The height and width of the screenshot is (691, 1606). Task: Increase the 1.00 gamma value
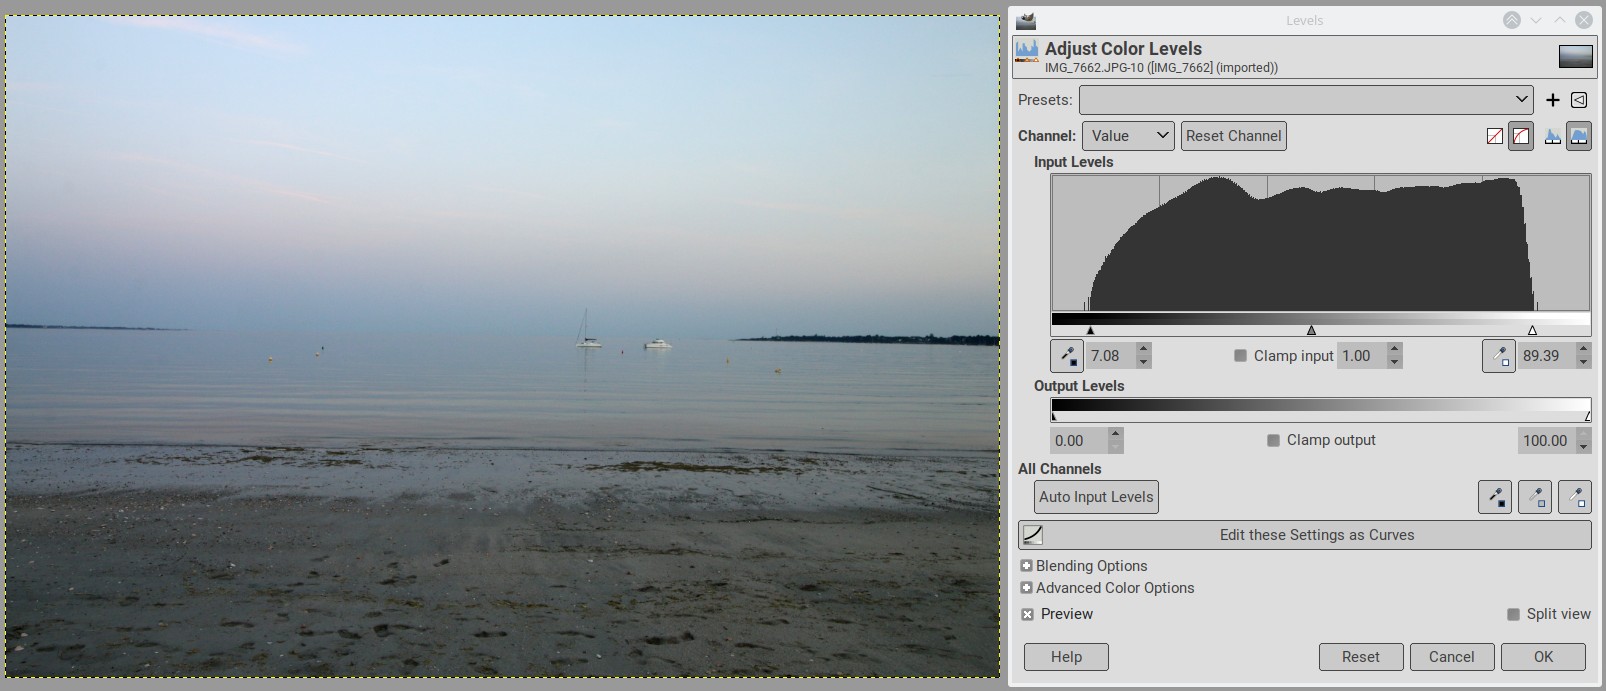click(x=1395, y=349)
